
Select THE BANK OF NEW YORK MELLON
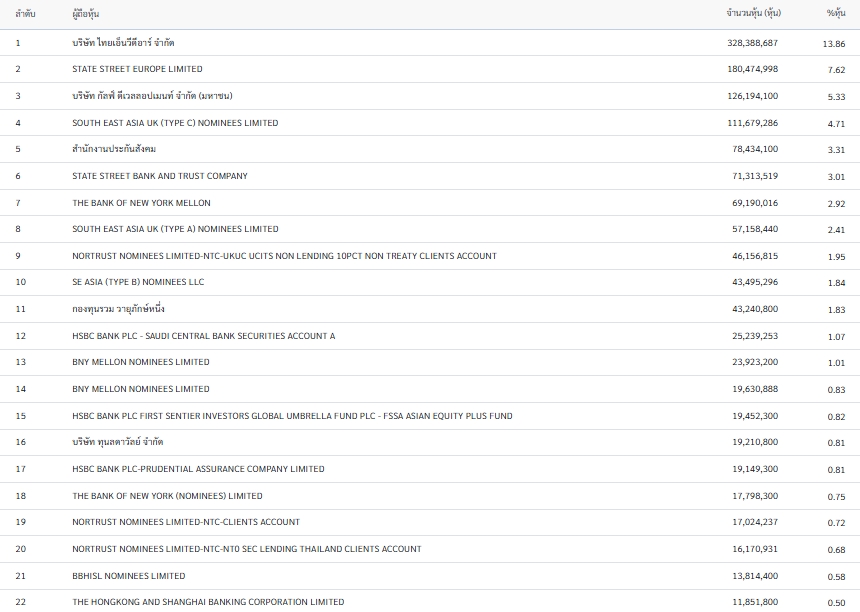(x=141, y=203)
